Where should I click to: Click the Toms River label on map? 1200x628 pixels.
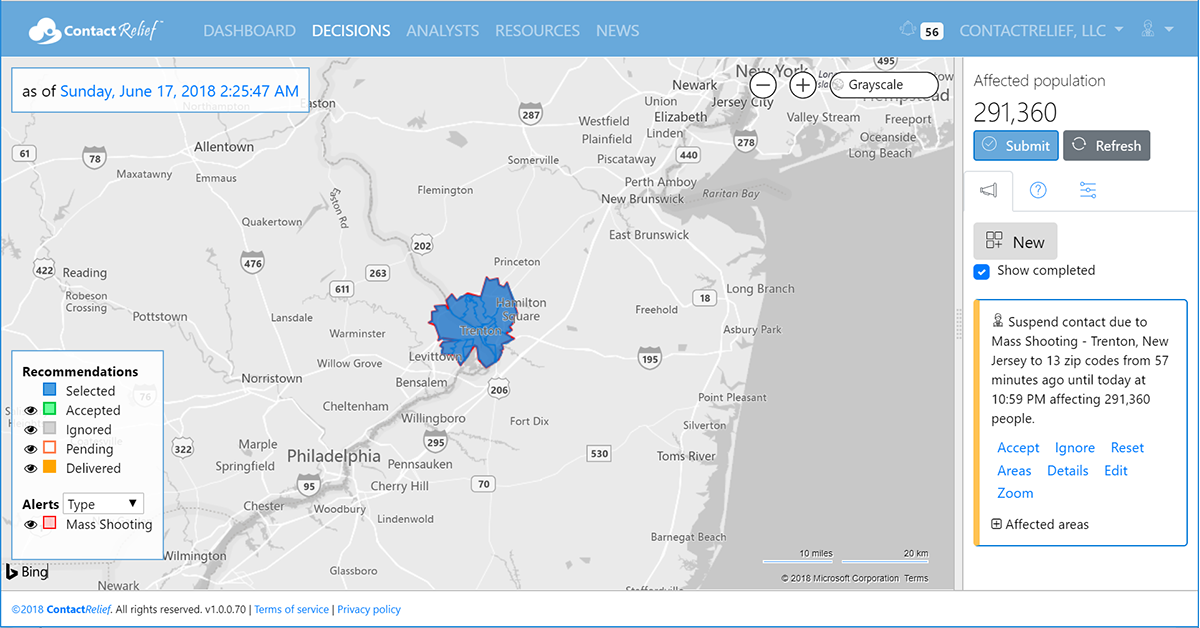click(686, 456)
